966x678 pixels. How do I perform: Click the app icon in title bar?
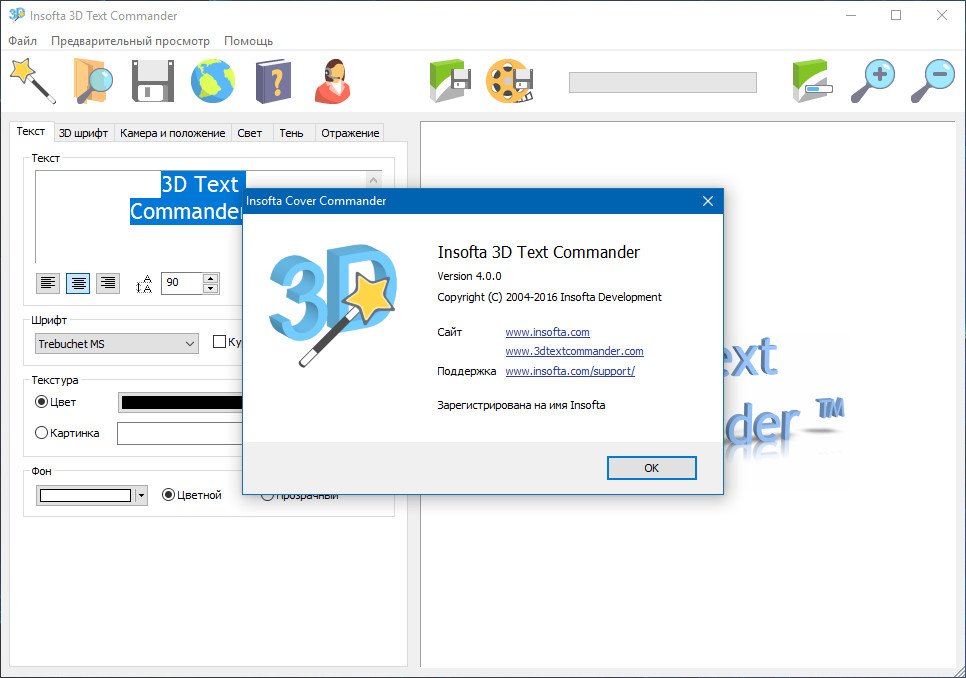17,15
